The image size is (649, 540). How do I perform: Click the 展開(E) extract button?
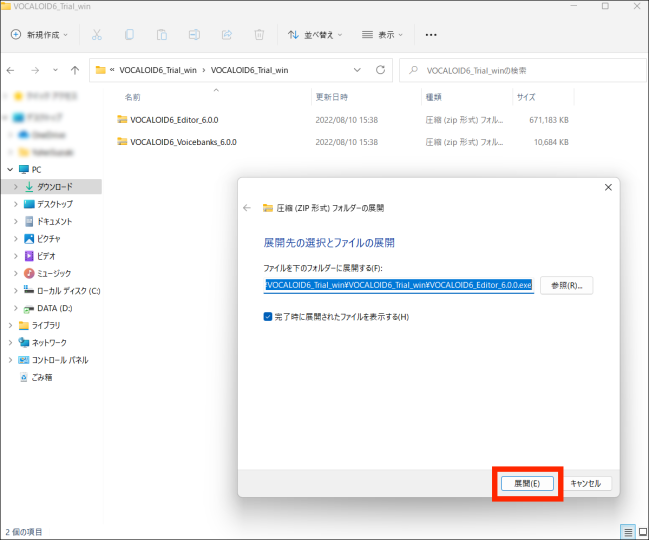pyautogui.click(x=527, y=483)
